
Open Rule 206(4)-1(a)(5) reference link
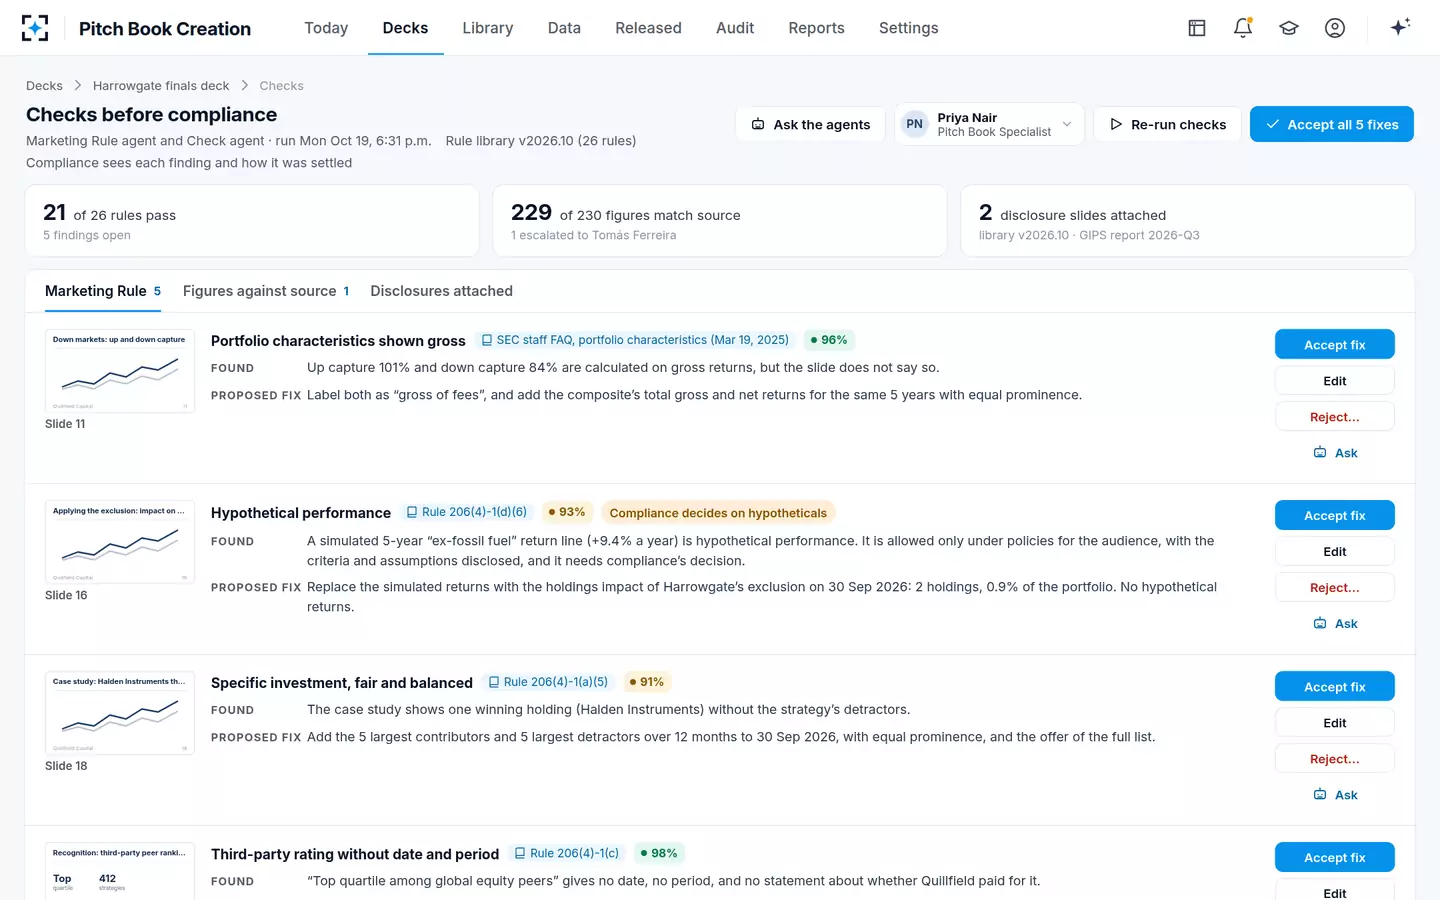548,682
